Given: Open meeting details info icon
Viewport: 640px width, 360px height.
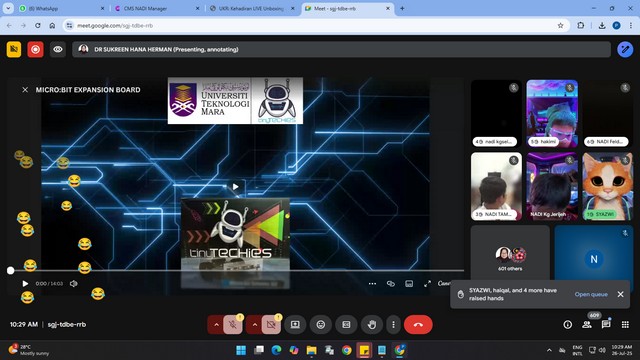Looking at the screenshot, I should (568, 324).
